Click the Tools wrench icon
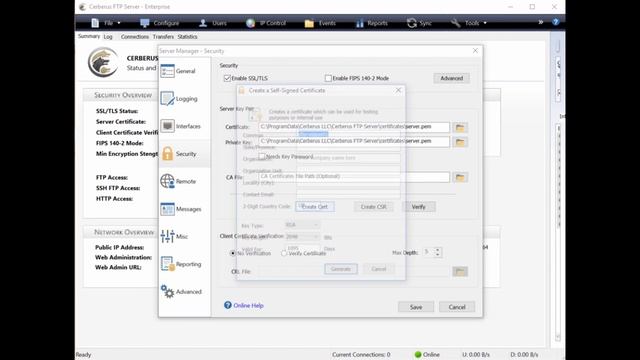Image resolution: width=640 pixels, height=360 pixels. tap(456, 23)
